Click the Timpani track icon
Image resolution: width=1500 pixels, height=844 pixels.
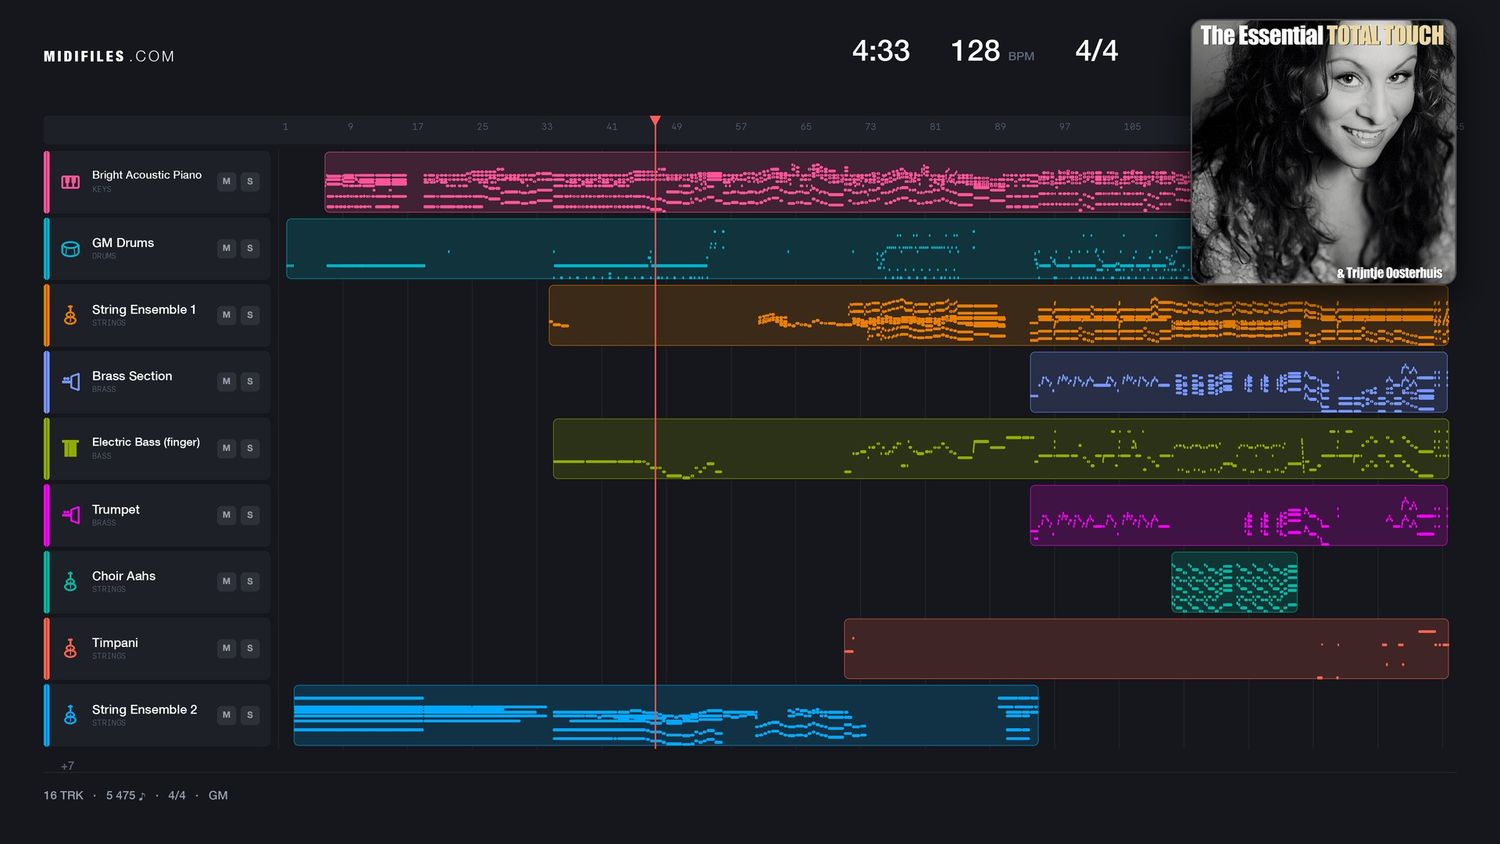[70, 648]
